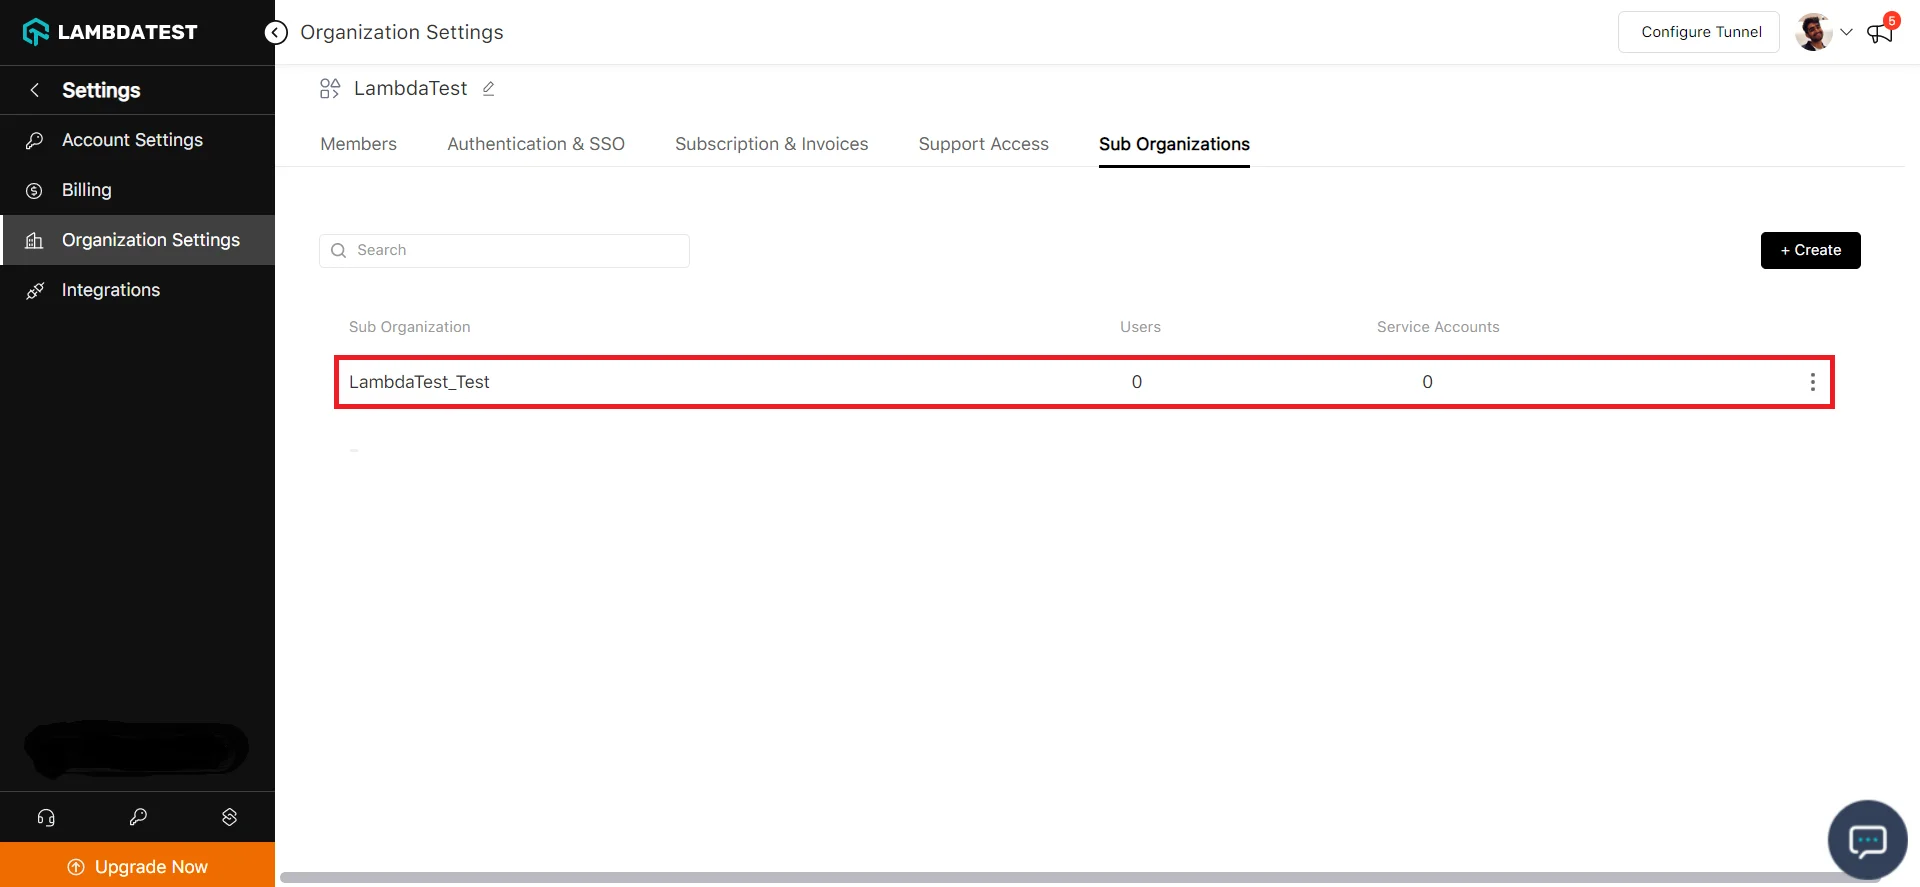This screenshot has height=887, width=1920.
Task: Click the Configure Tunnel button
Action: click(x=1698, y=32)
